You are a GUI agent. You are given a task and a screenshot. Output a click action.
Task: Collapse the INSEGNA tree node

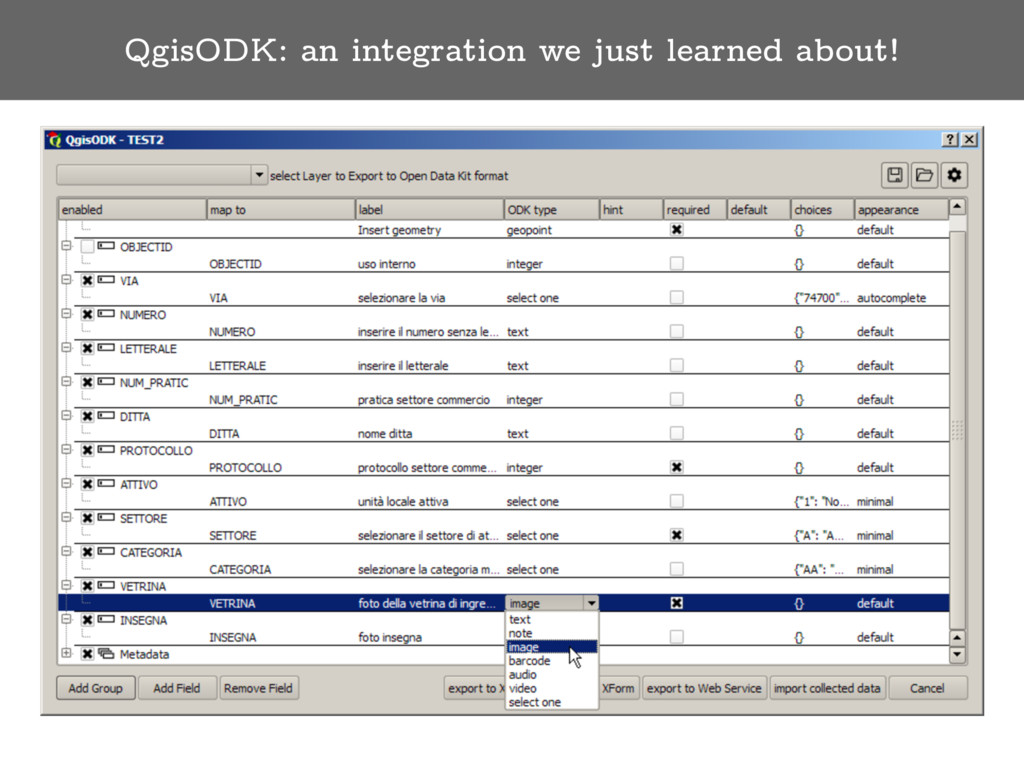66,620
